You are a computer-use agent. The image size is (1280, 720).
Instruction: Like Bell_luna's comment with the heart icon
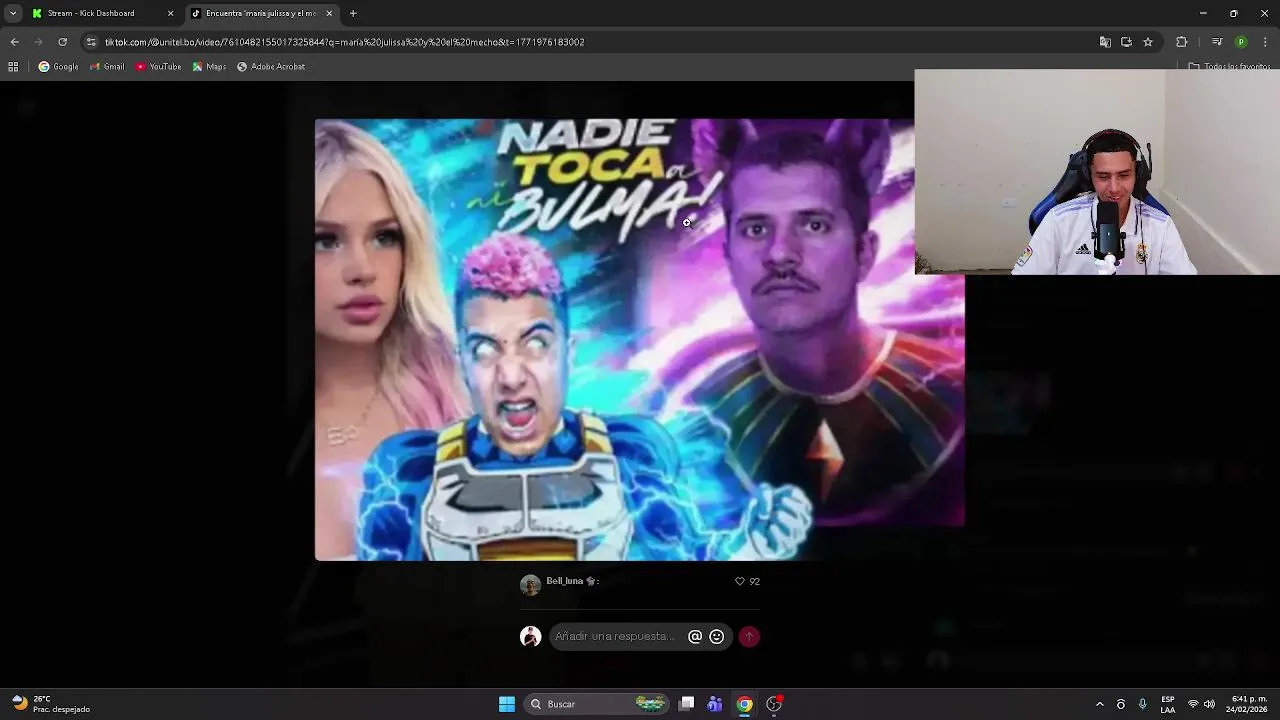point(740,581)
